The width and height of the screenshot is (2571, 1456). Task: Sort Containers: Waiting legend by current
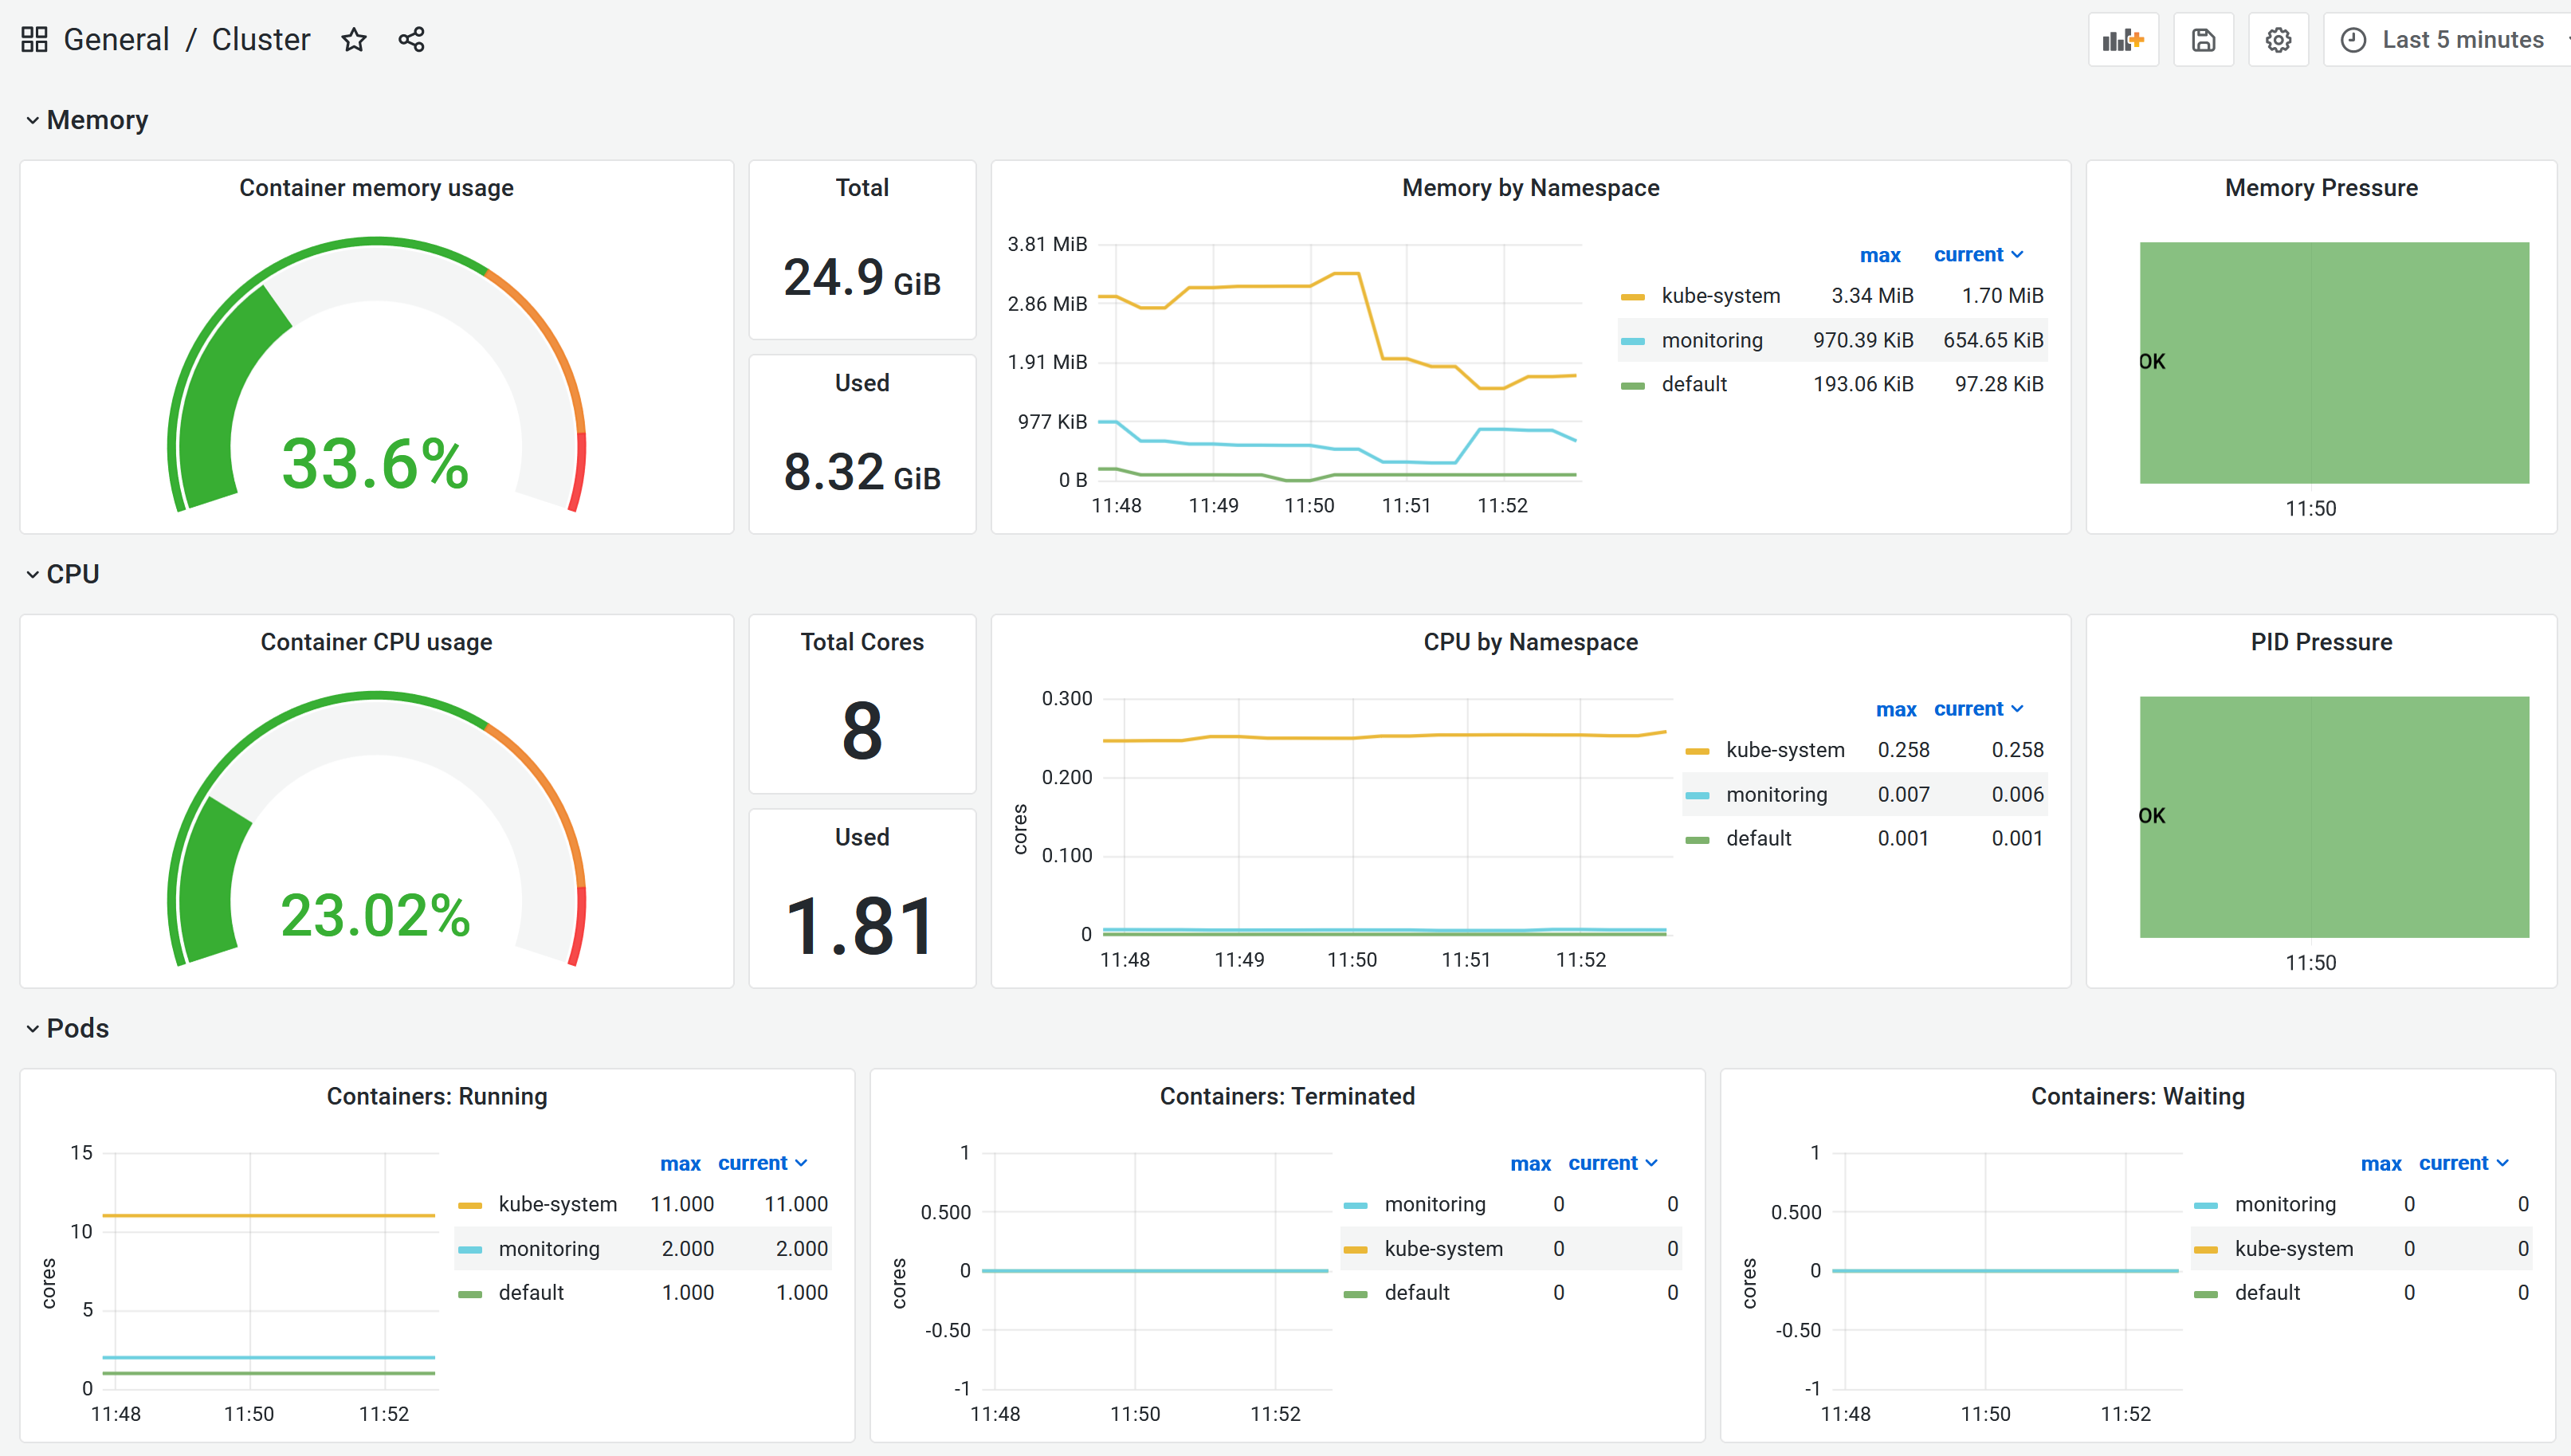[2463, 1163]
